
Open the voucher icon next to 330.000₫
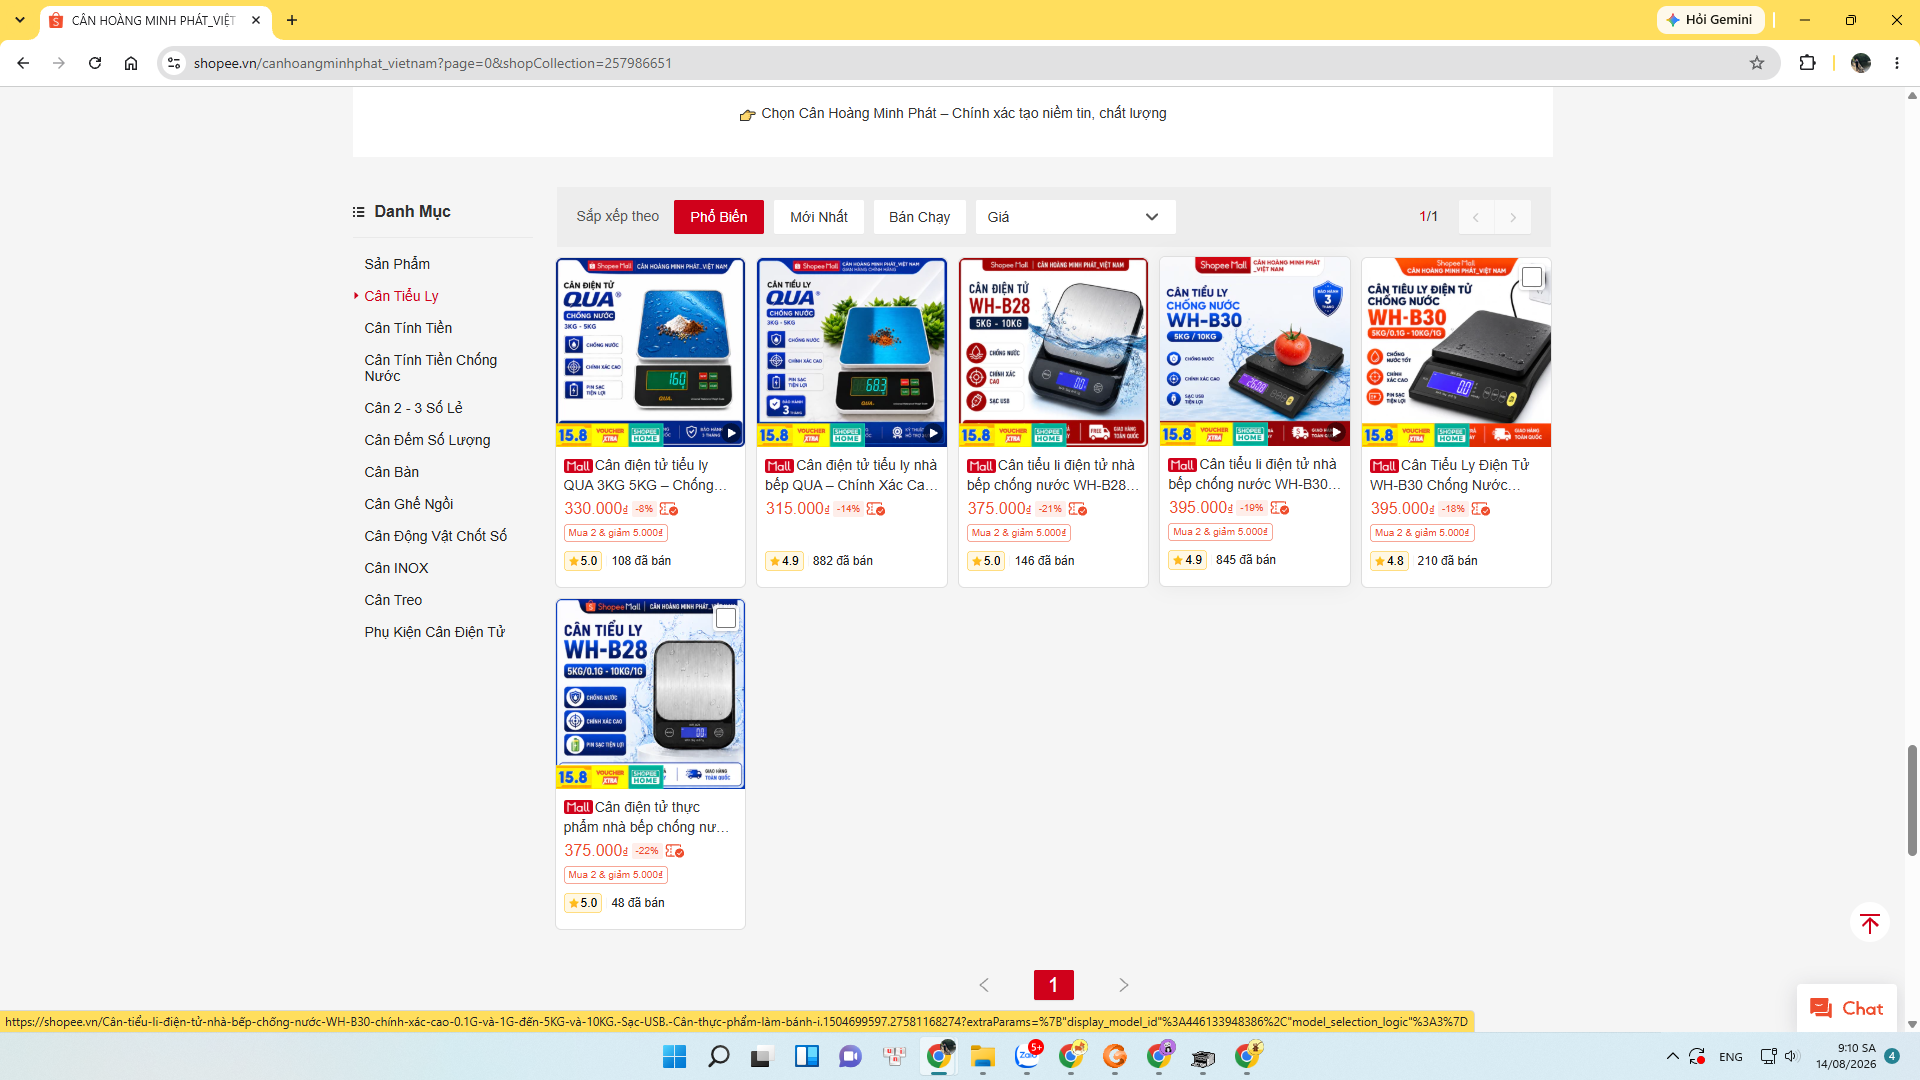pos(669,509)
